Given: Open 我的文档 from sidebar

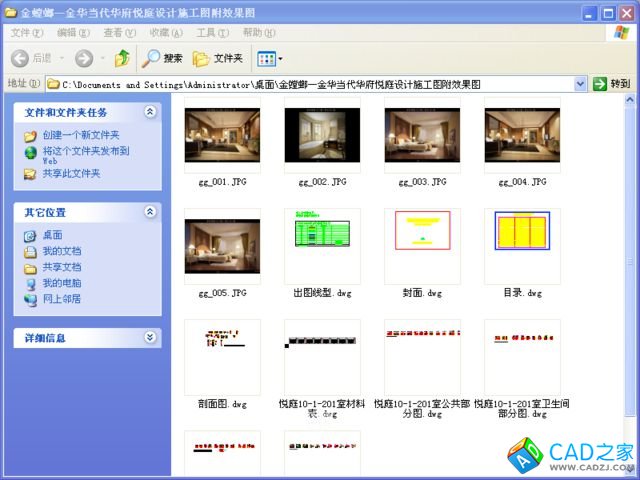Looking at the screenshot, I should tap(61, 251).
